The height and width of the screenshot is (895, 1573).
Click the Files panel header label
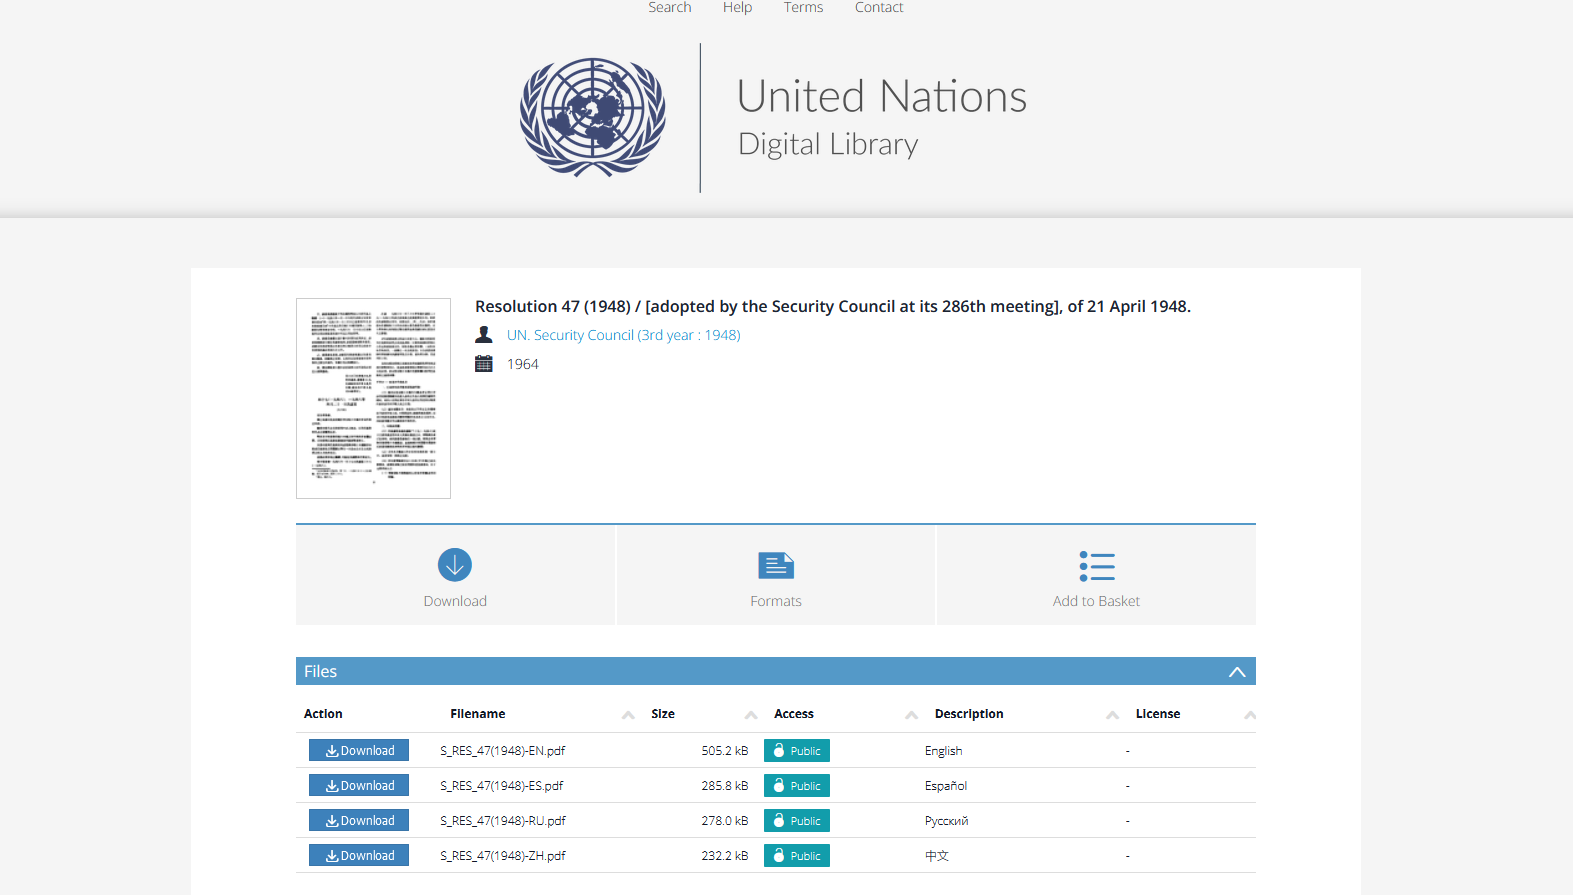pyautogui.click(x=320, y=672)
